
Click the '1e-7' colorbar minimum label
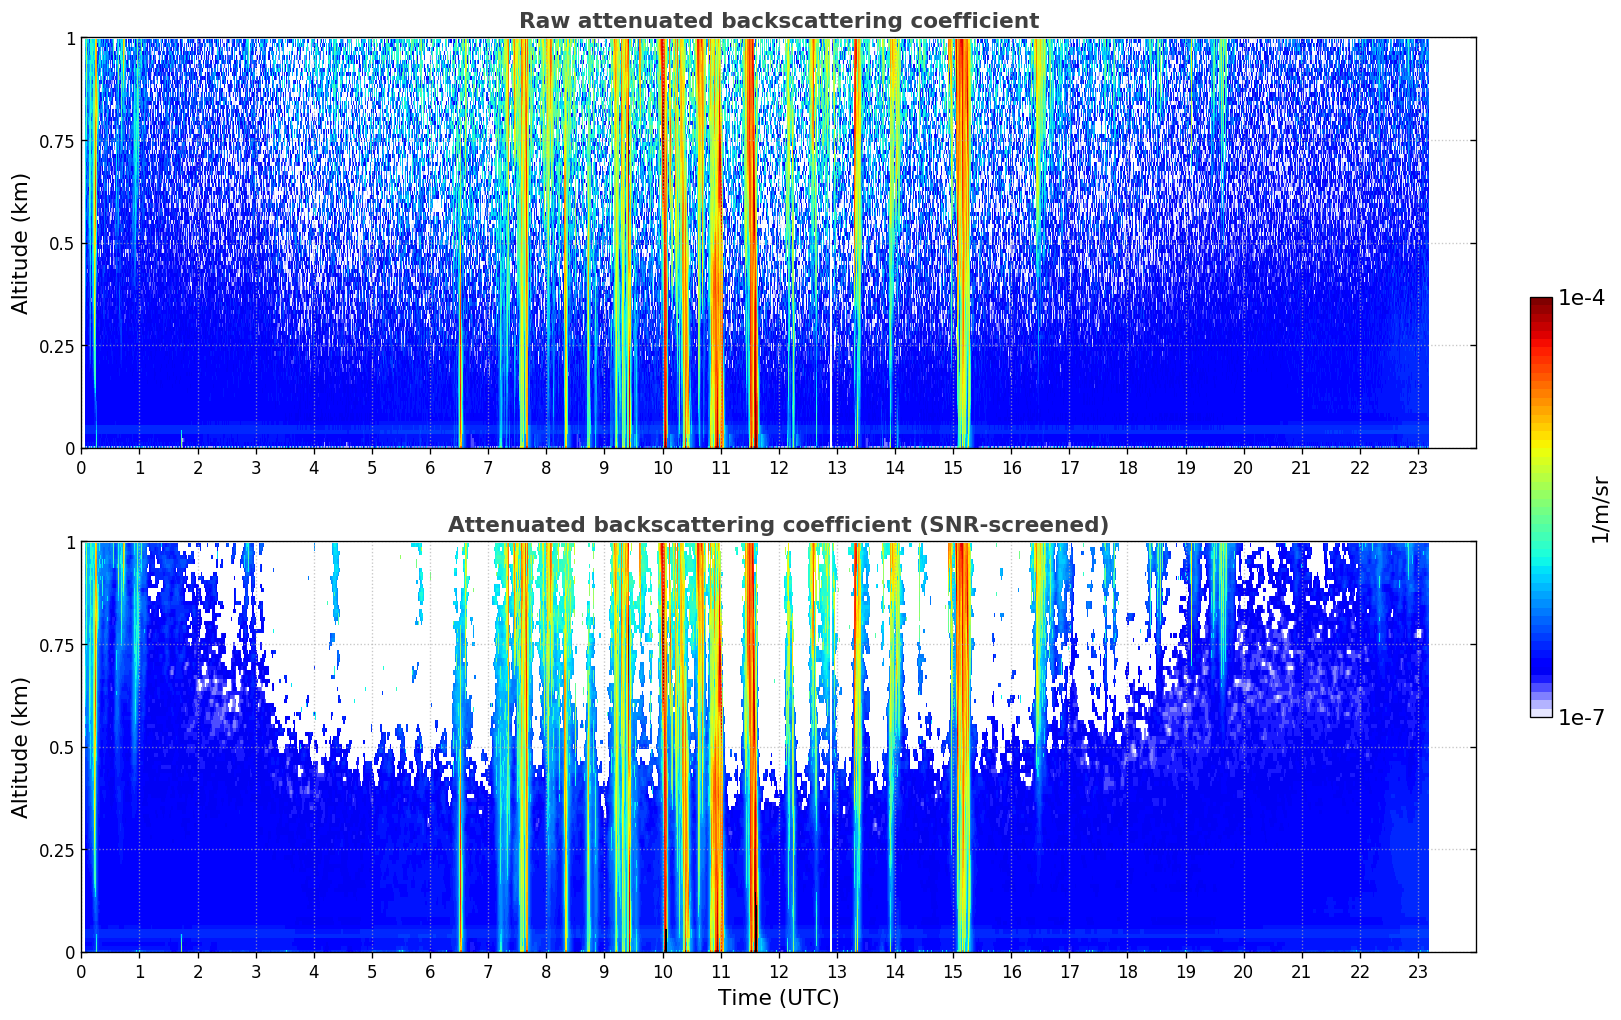pos(1581,717)
